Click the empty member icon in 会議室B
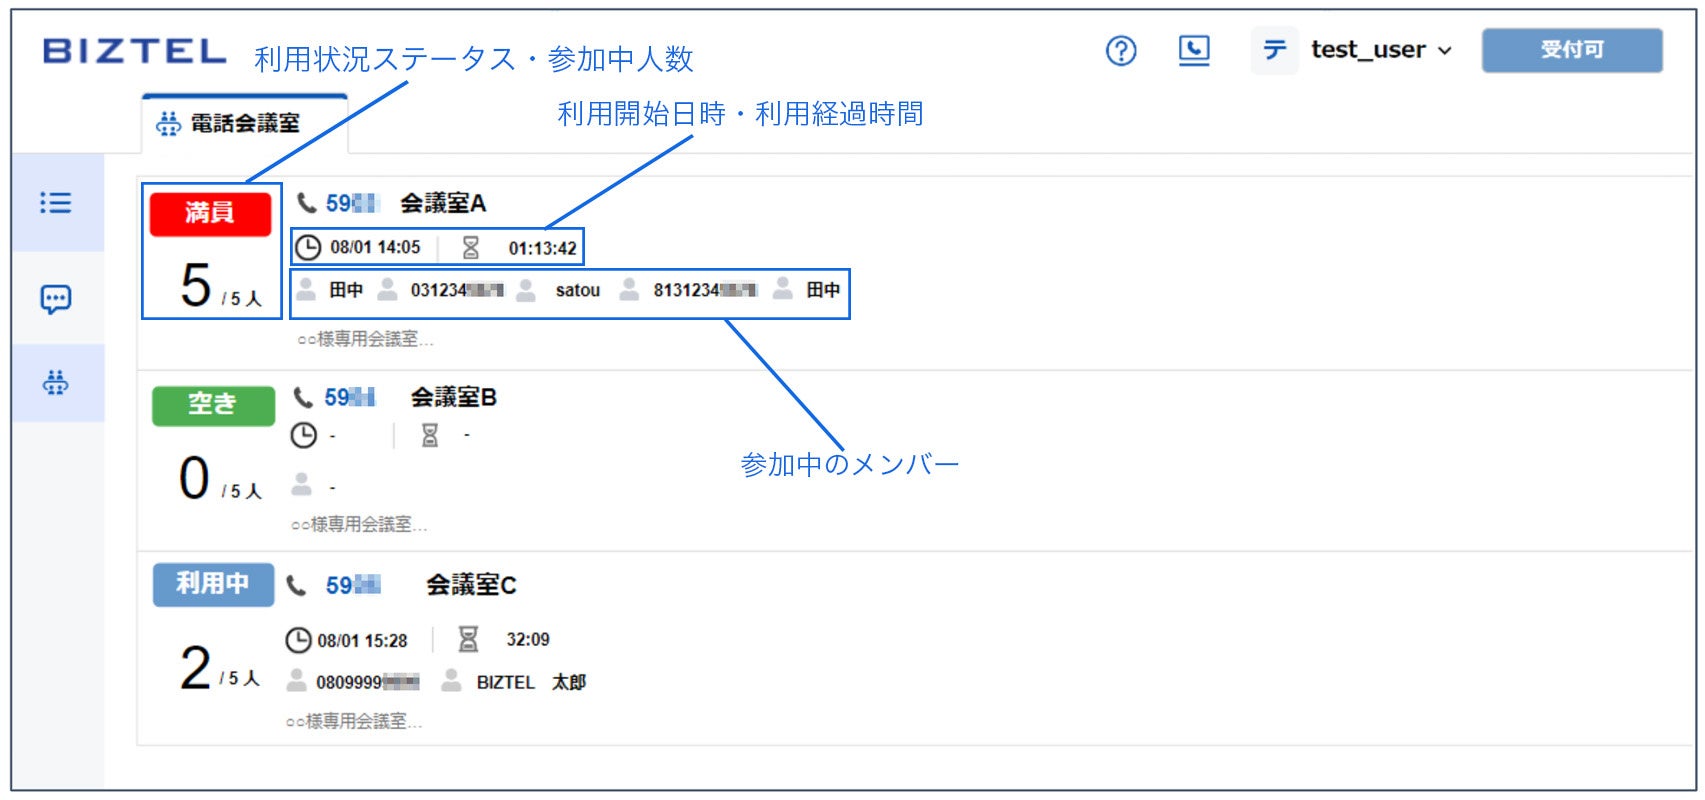Viewport: 1705px width, 800px height. point(301,485)
